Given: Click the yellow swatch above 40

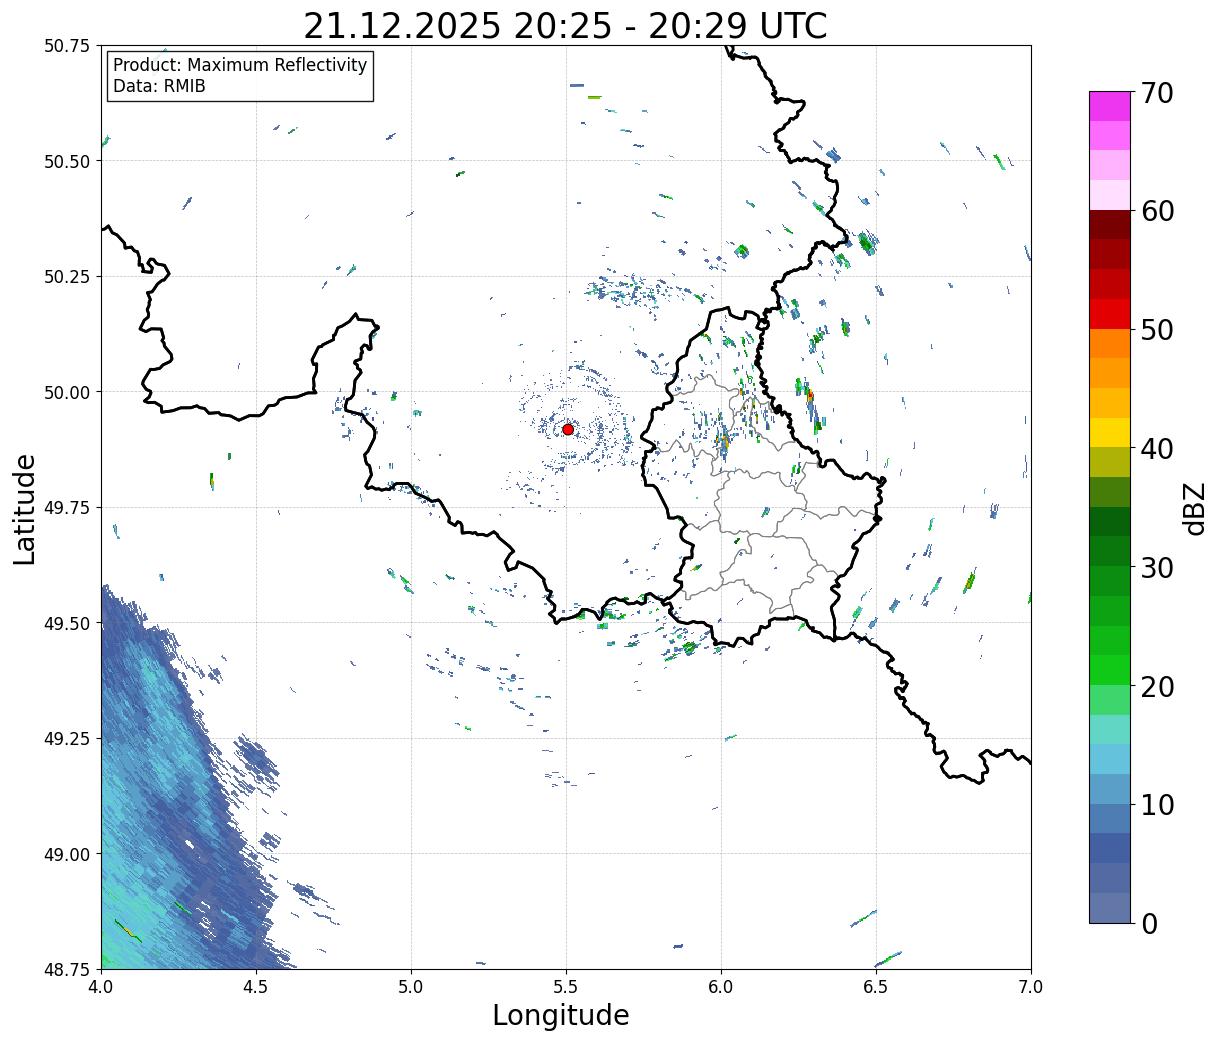Looking at the screenshot, I should click(x=1110, y=432).
